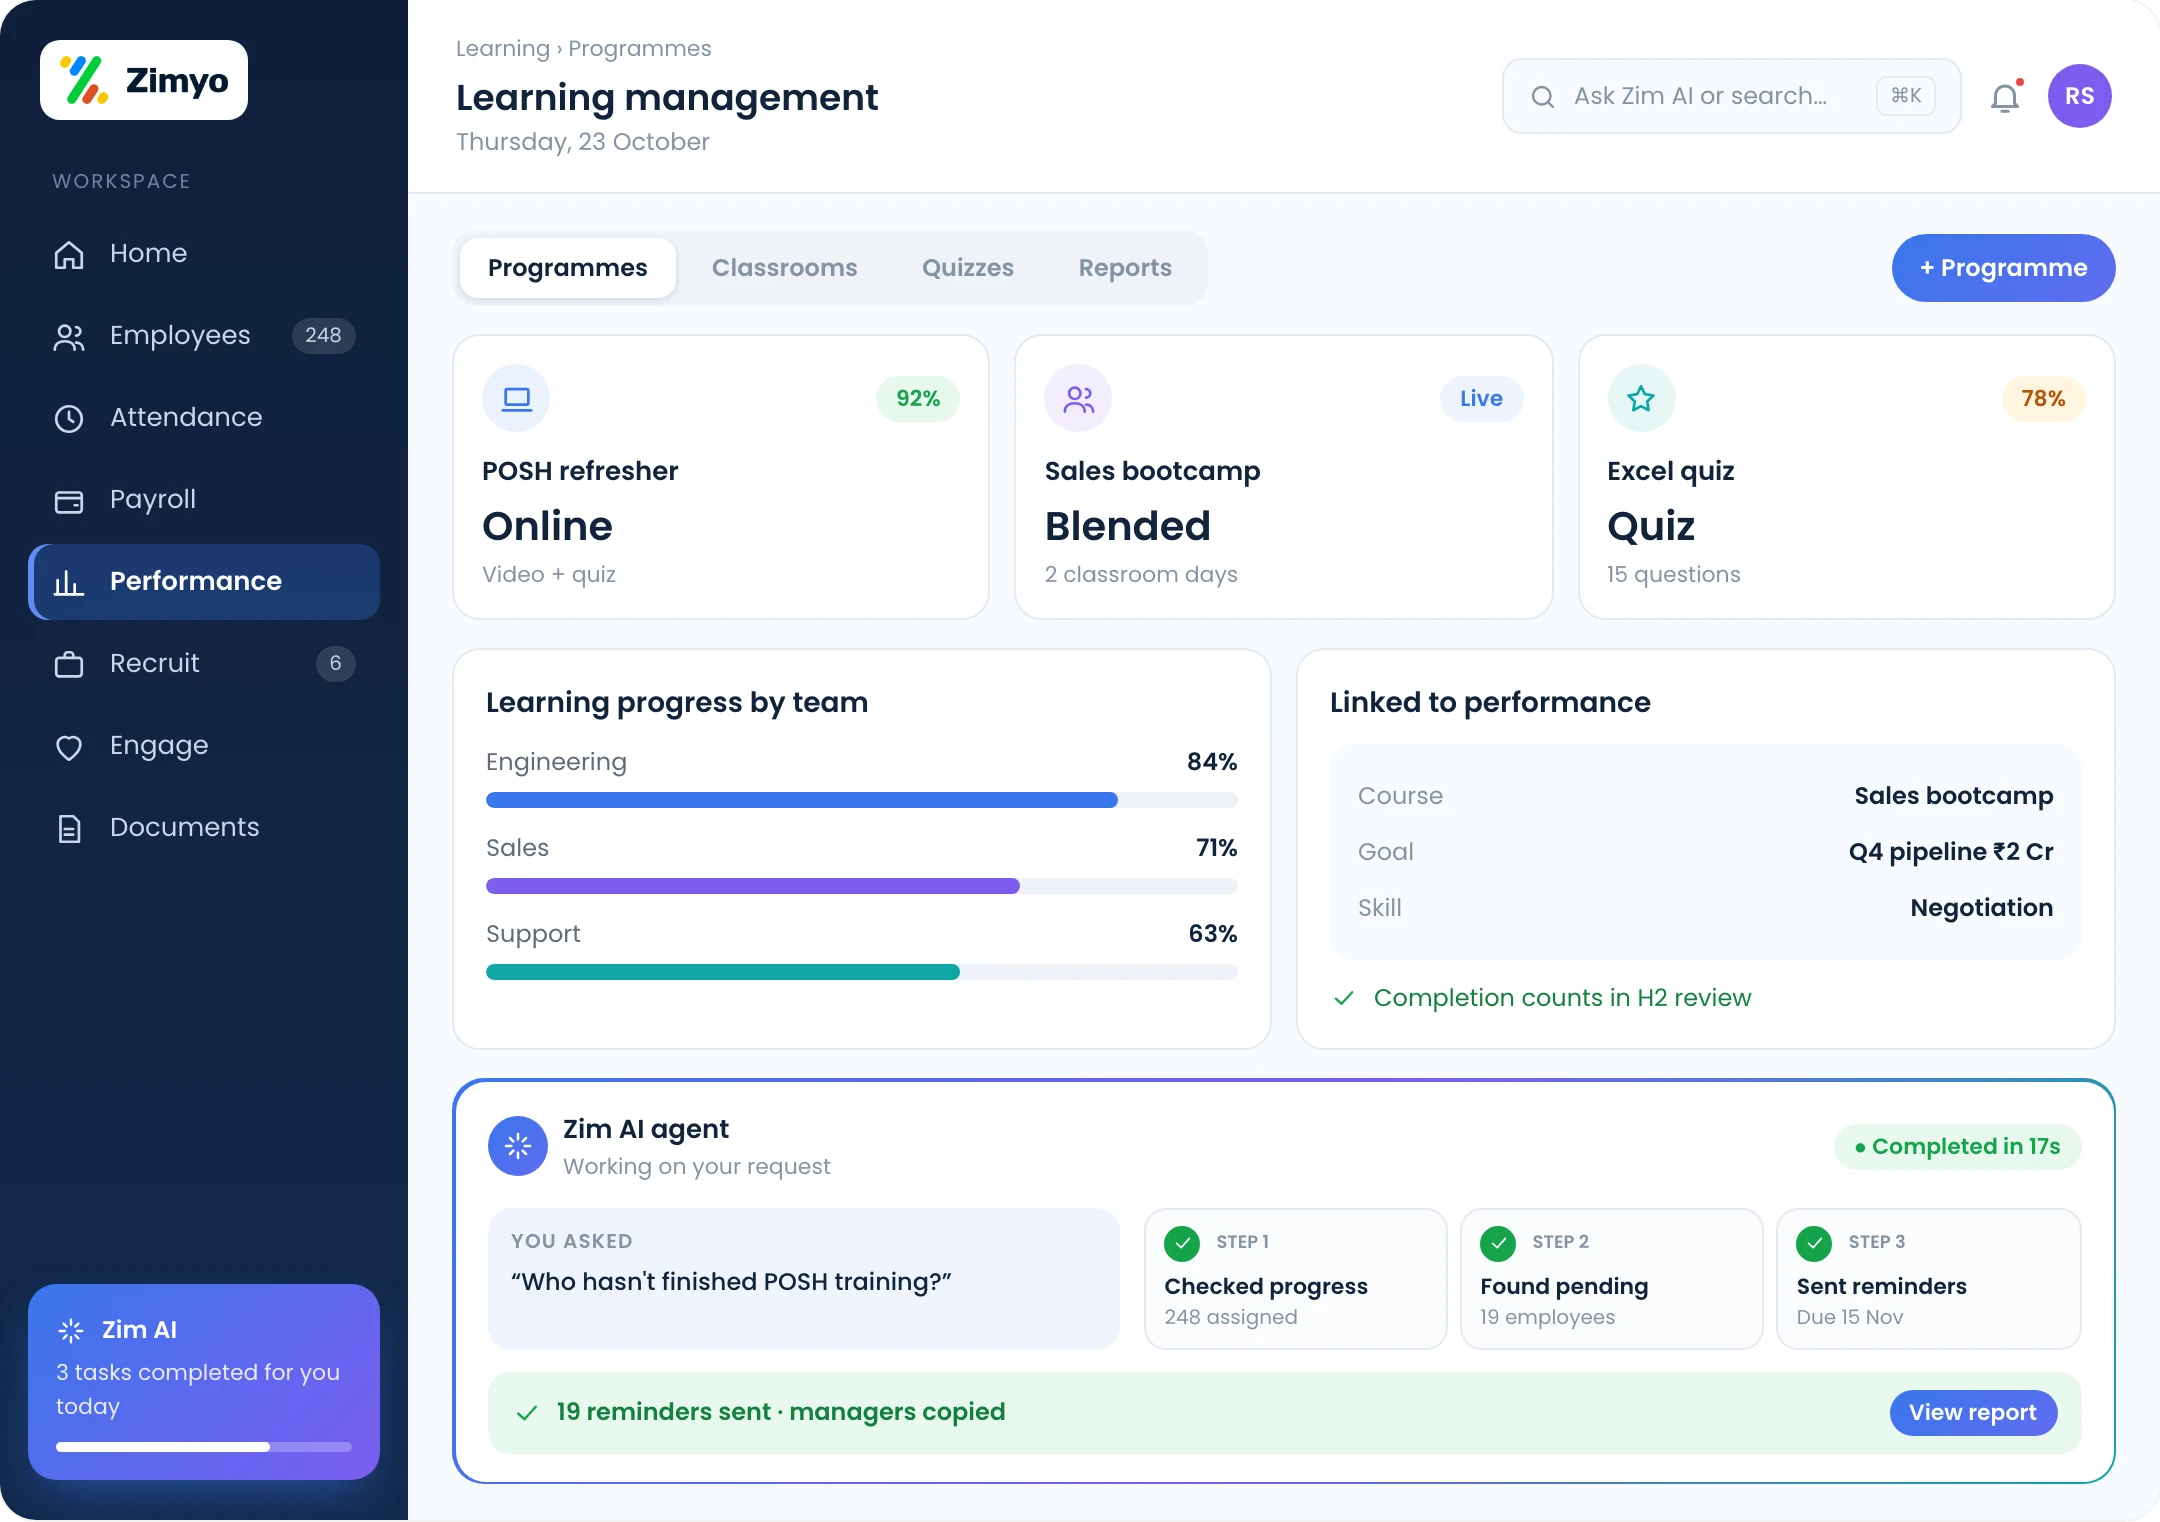Viewport: 2160px width, 1522px height.
Task: Click the Step 2 green checkmark
Action: point(1498,1243)
